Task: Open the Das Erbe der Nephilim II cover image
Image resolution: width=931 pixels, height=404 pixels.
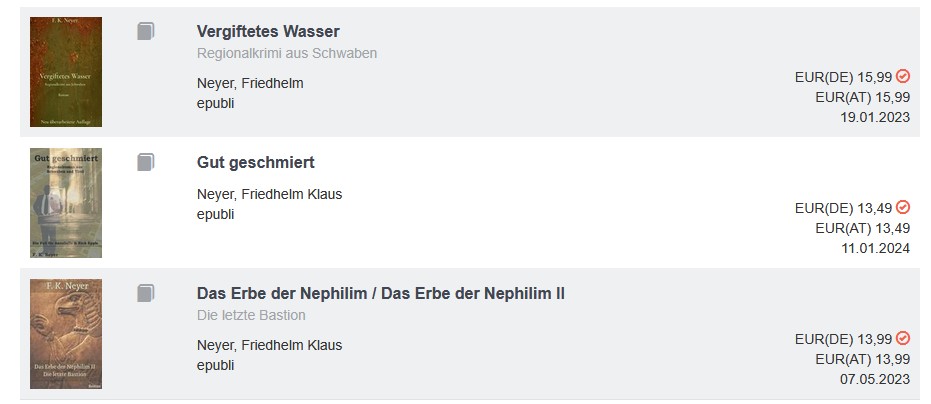Action: pos(66,334)
